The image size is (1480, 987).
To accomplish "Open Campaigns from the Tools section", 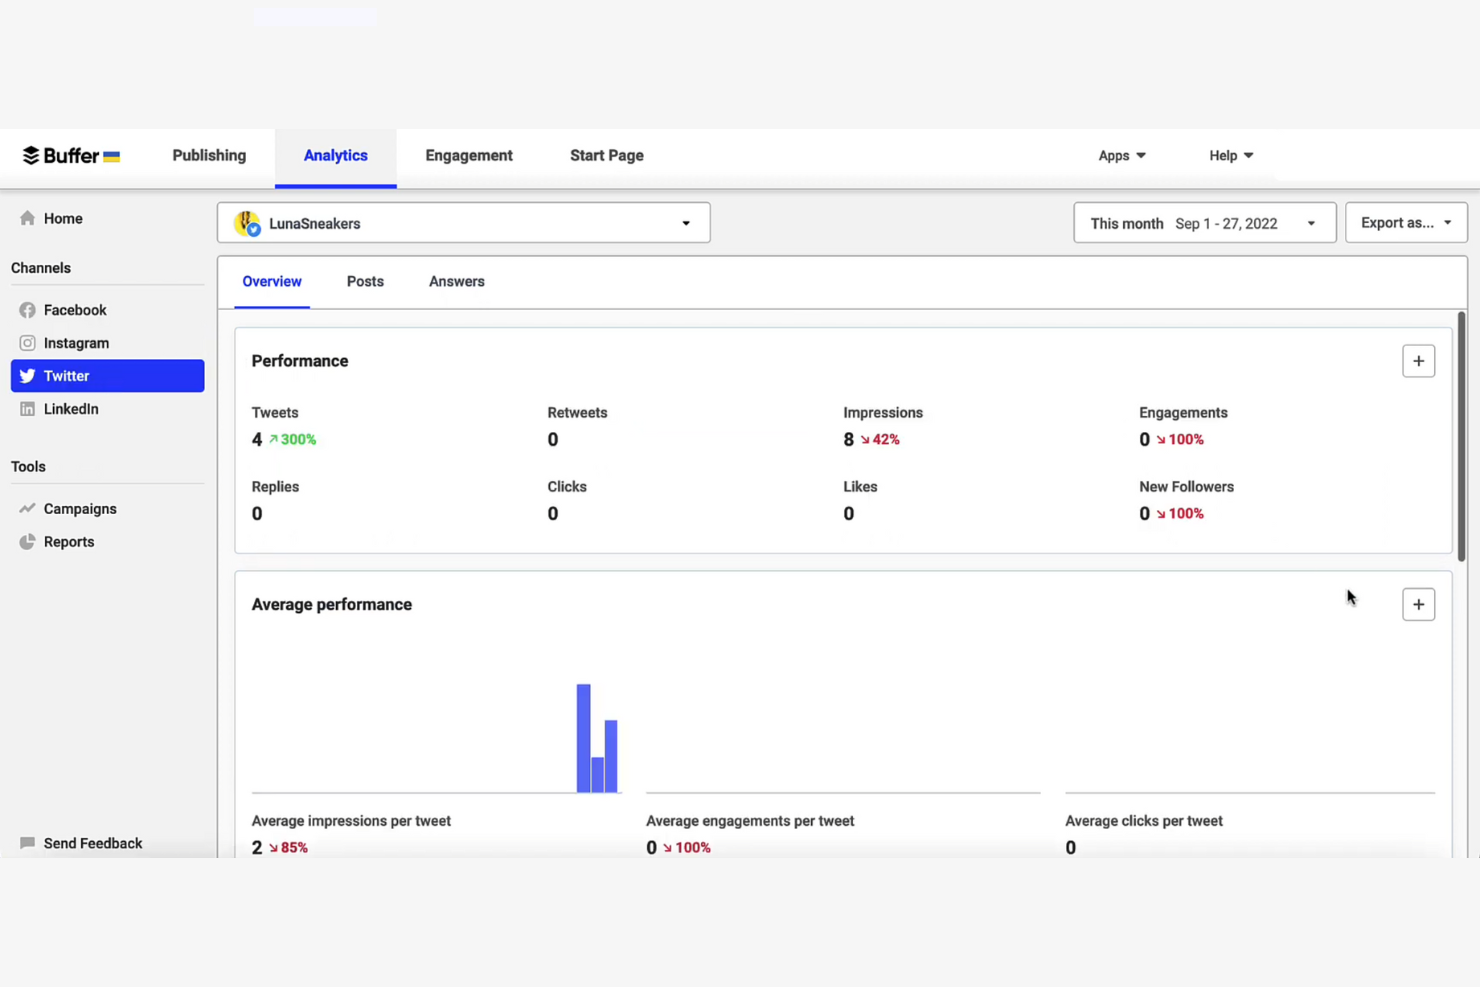I will tap(79, 508).
